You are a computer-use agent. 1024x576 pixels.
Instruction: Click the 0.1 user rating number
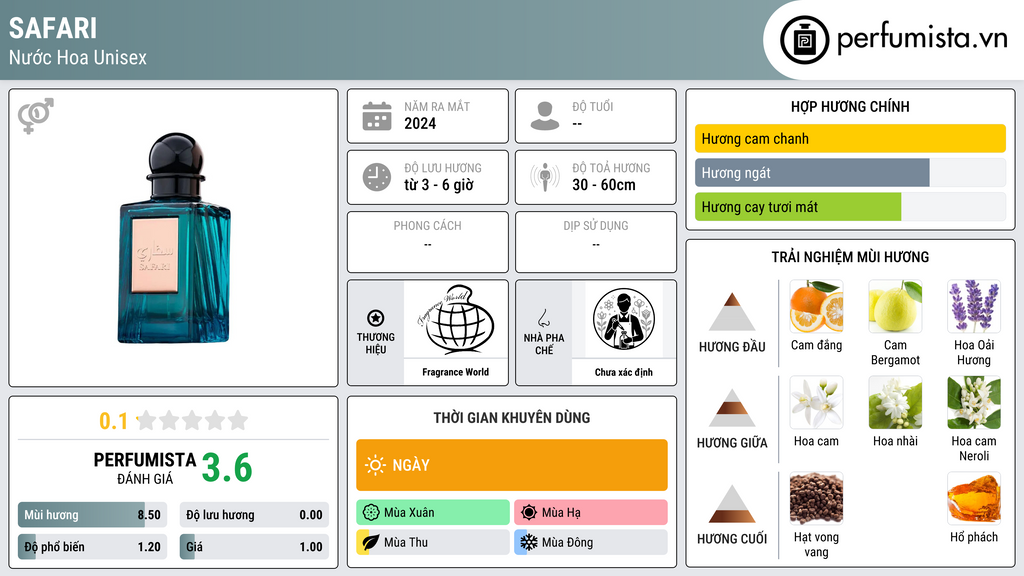click(114, 421)
